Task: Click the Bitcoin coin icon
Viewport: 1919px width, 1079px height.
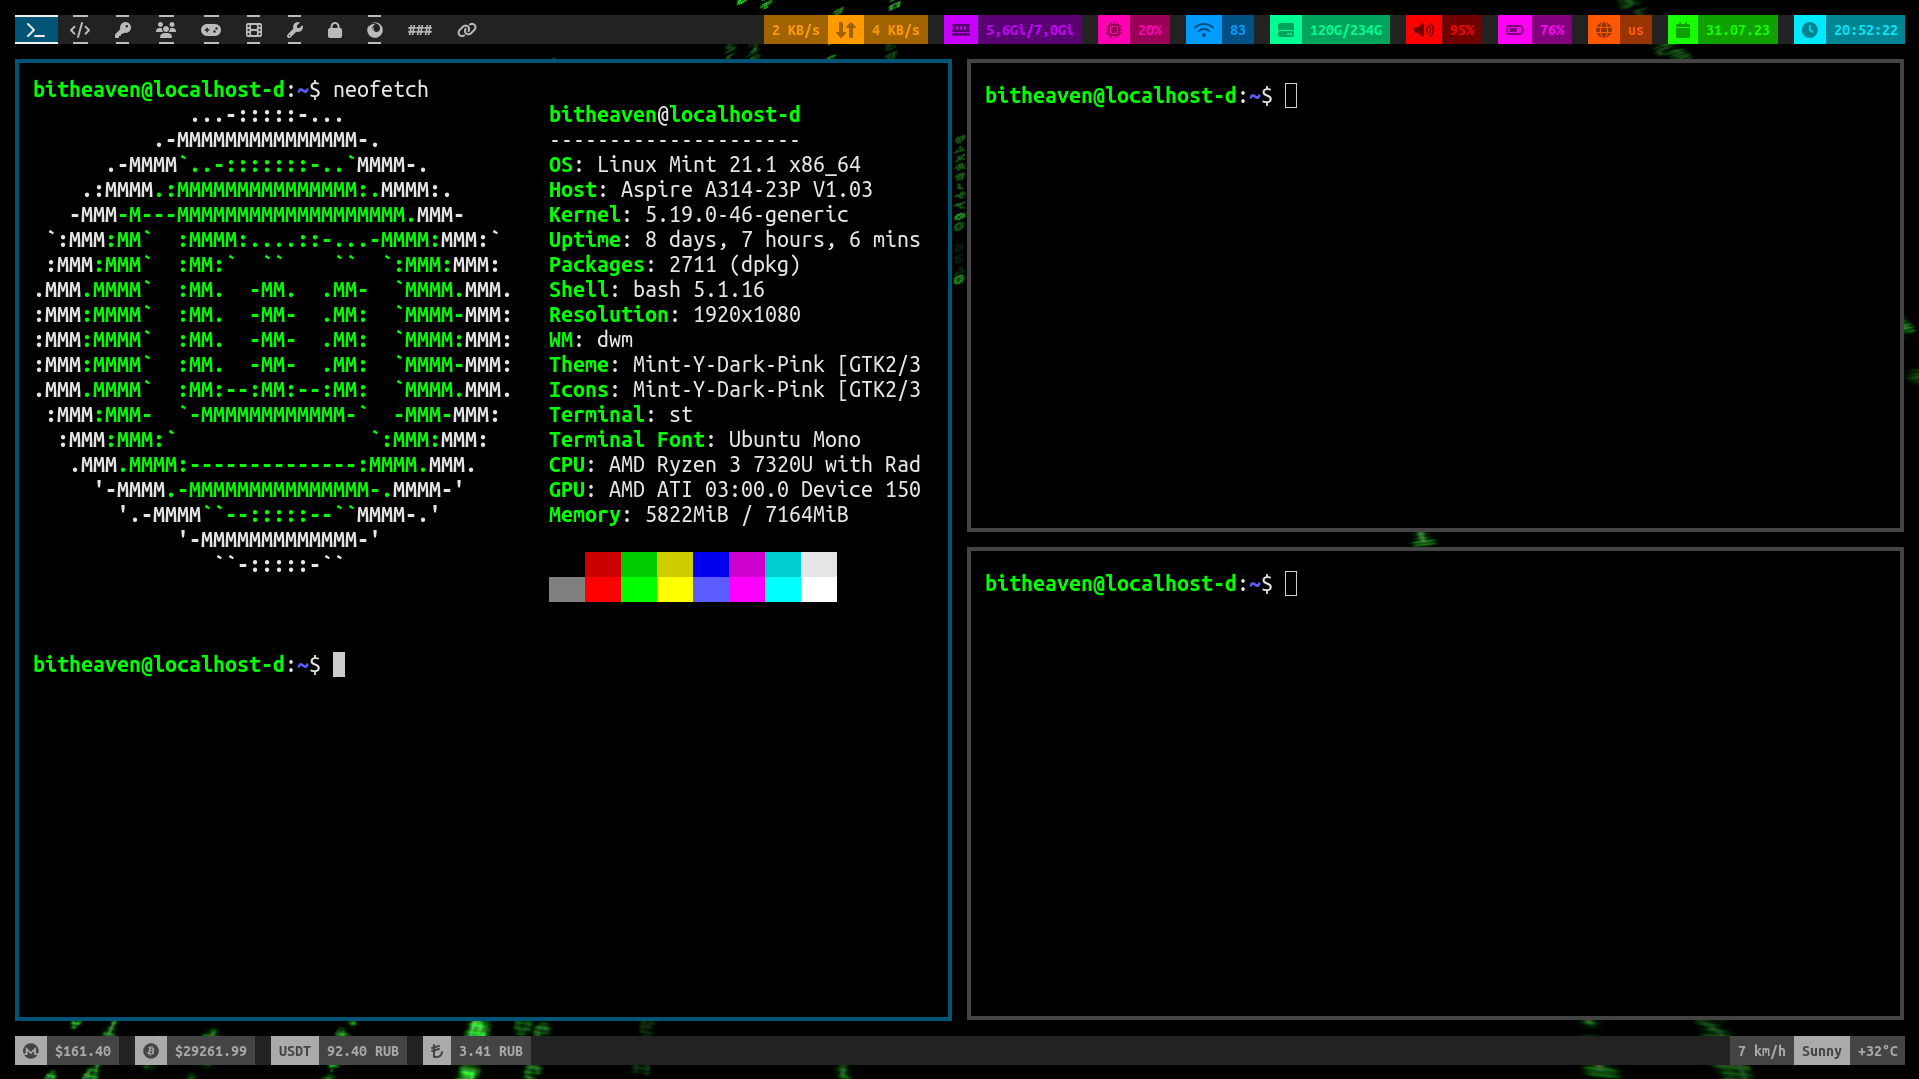Action: coord(151,1051)
